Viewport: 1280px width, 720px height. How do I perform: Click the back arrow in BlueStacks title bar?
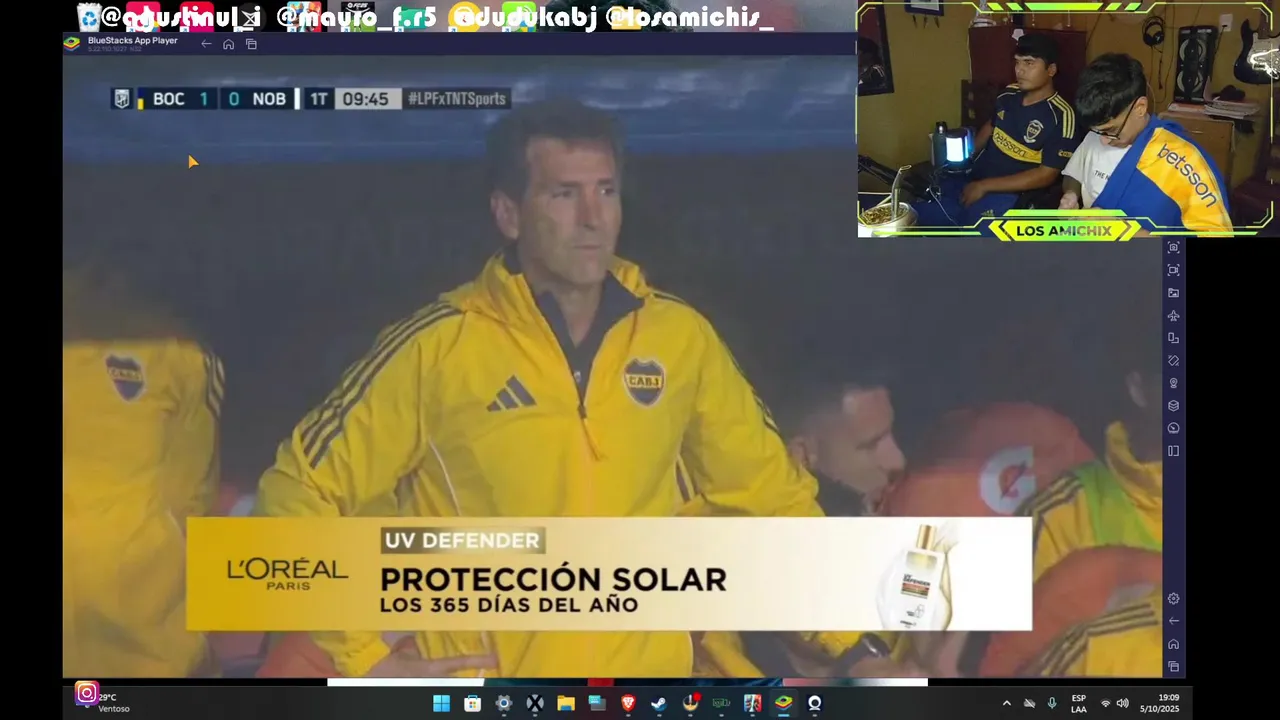pyautogui.click(x=206, y=44)
